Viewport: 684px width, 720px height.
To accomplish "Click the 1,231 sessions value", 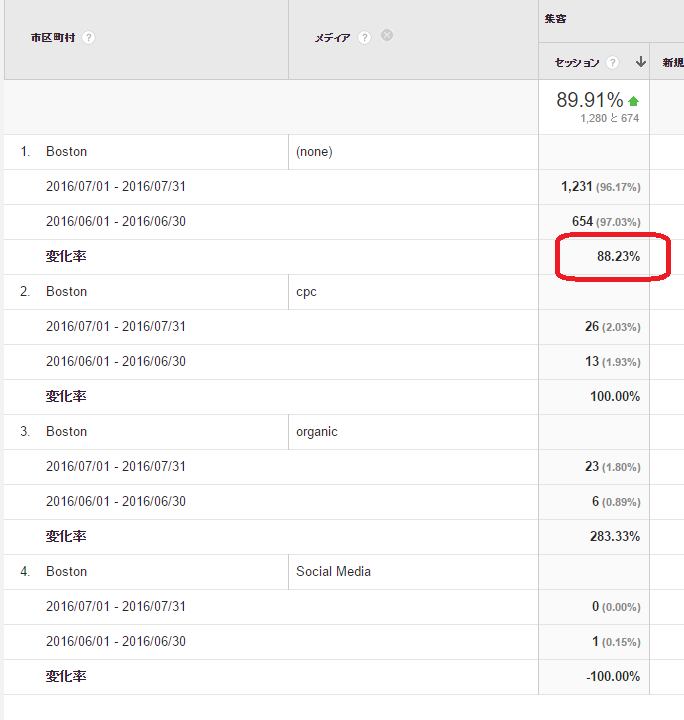I will pyautogui.click(x=577, y=187).
